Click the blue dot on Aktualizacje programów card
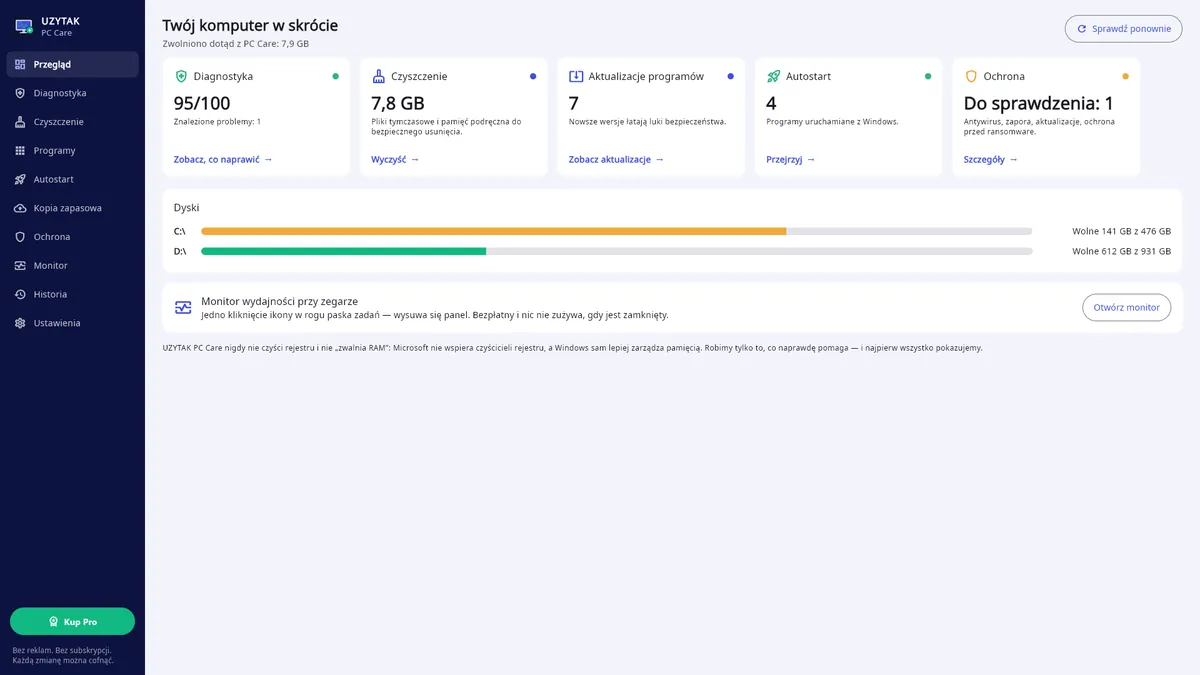 click(x=730, y=76)
